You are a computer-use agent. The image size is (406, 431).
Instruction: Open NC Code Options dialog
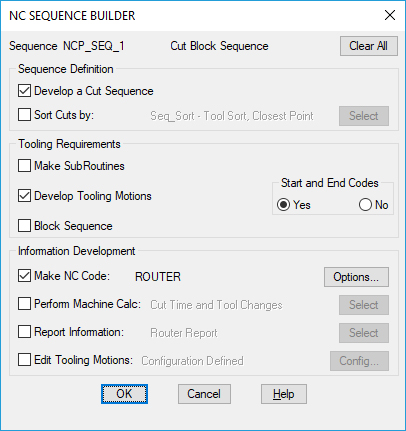pyautogui.click(x=356, y=277)
